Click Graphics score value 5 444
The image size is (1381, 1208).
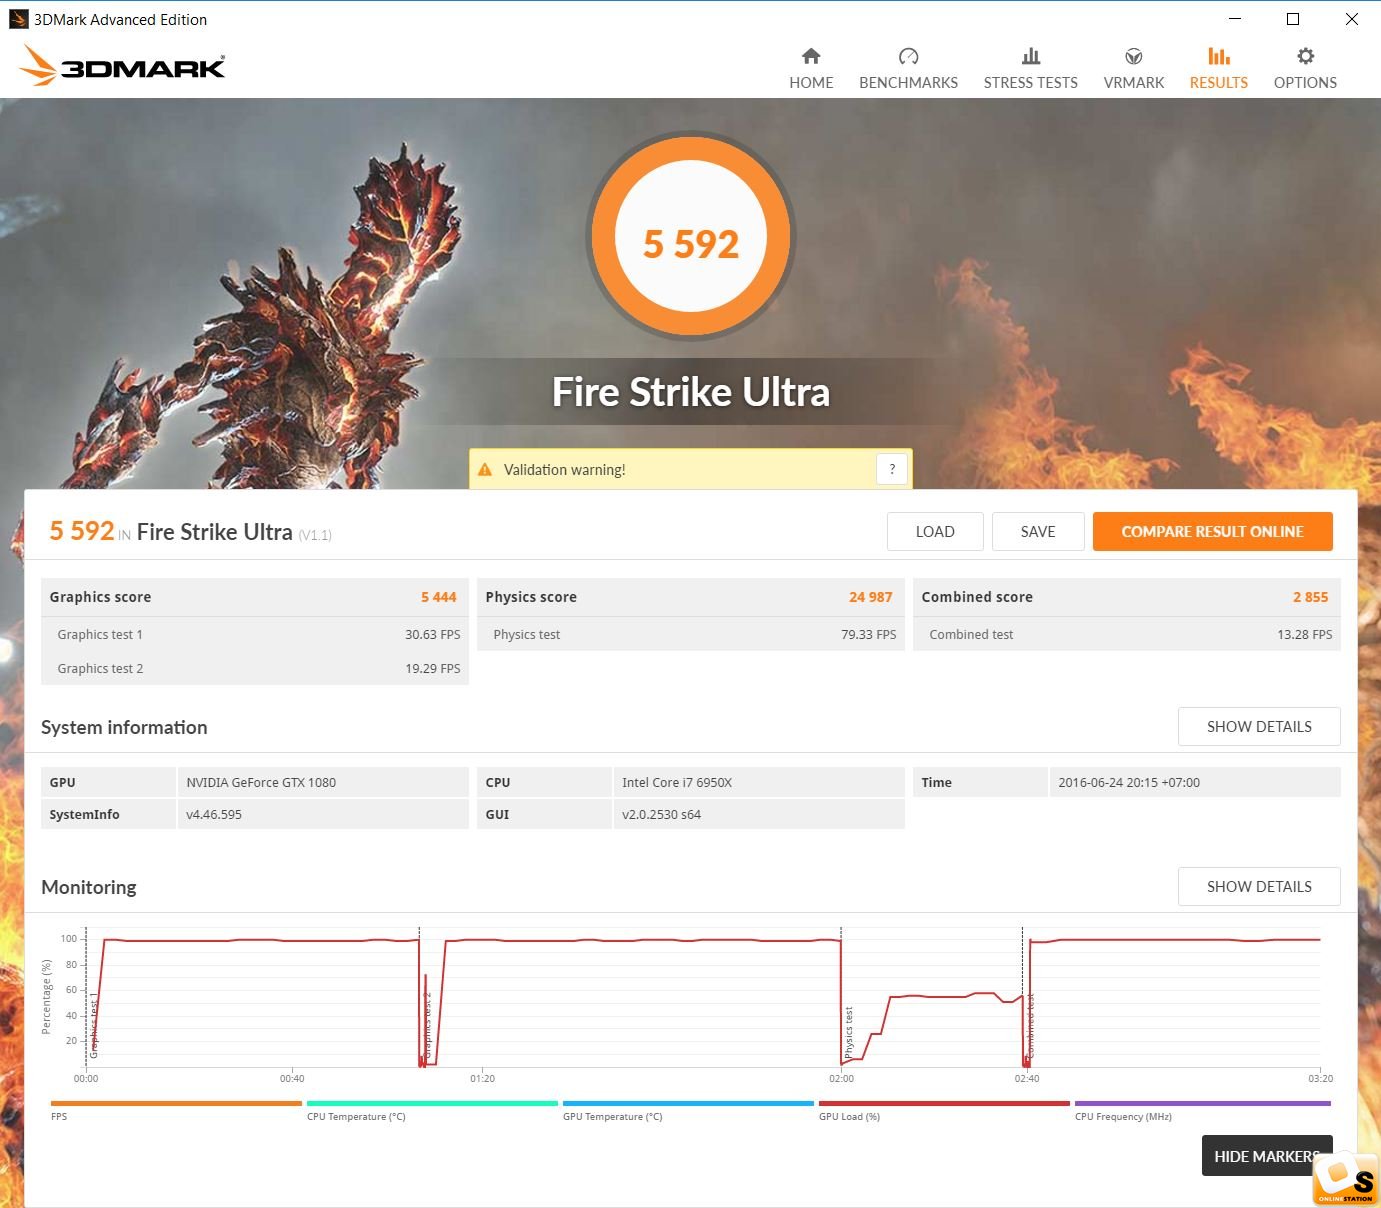pos(438,597)
